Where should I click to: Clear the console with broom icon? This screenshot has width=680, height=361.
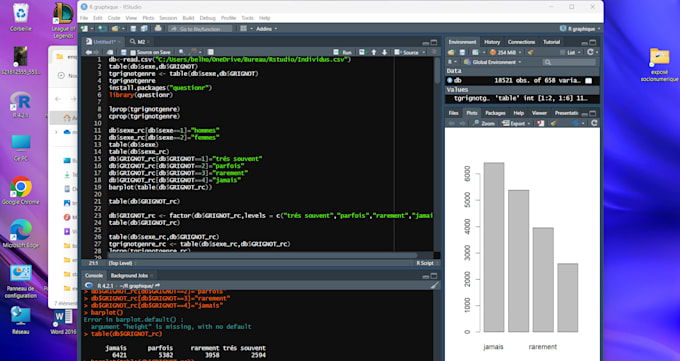tap(434, 286)
